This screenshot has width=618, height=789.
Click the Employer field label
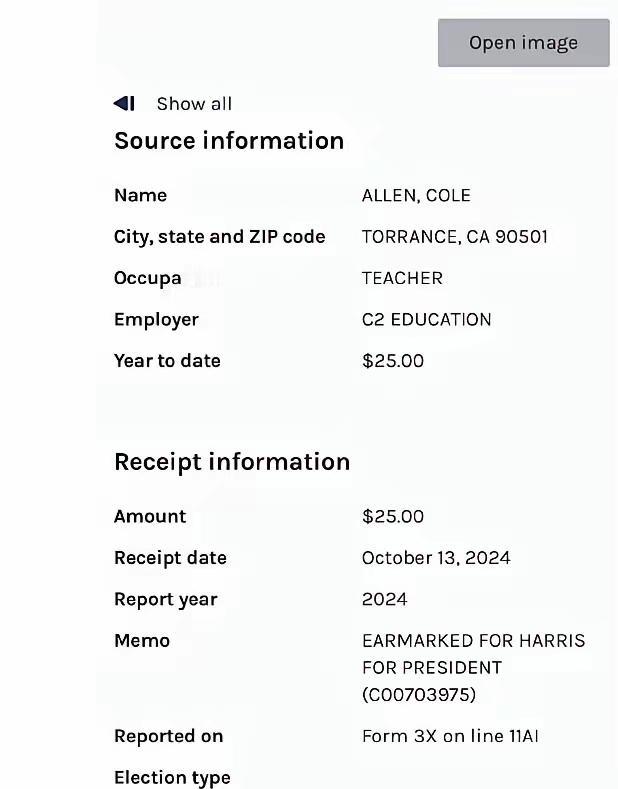pyautogui.click(x=156, y=320)
